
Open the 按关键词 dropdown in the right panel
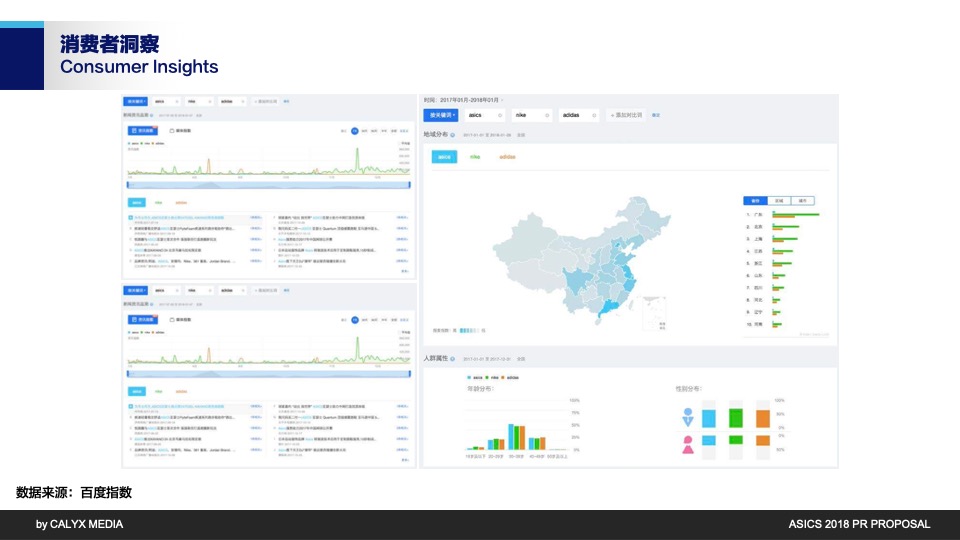(x=441, y=115)
